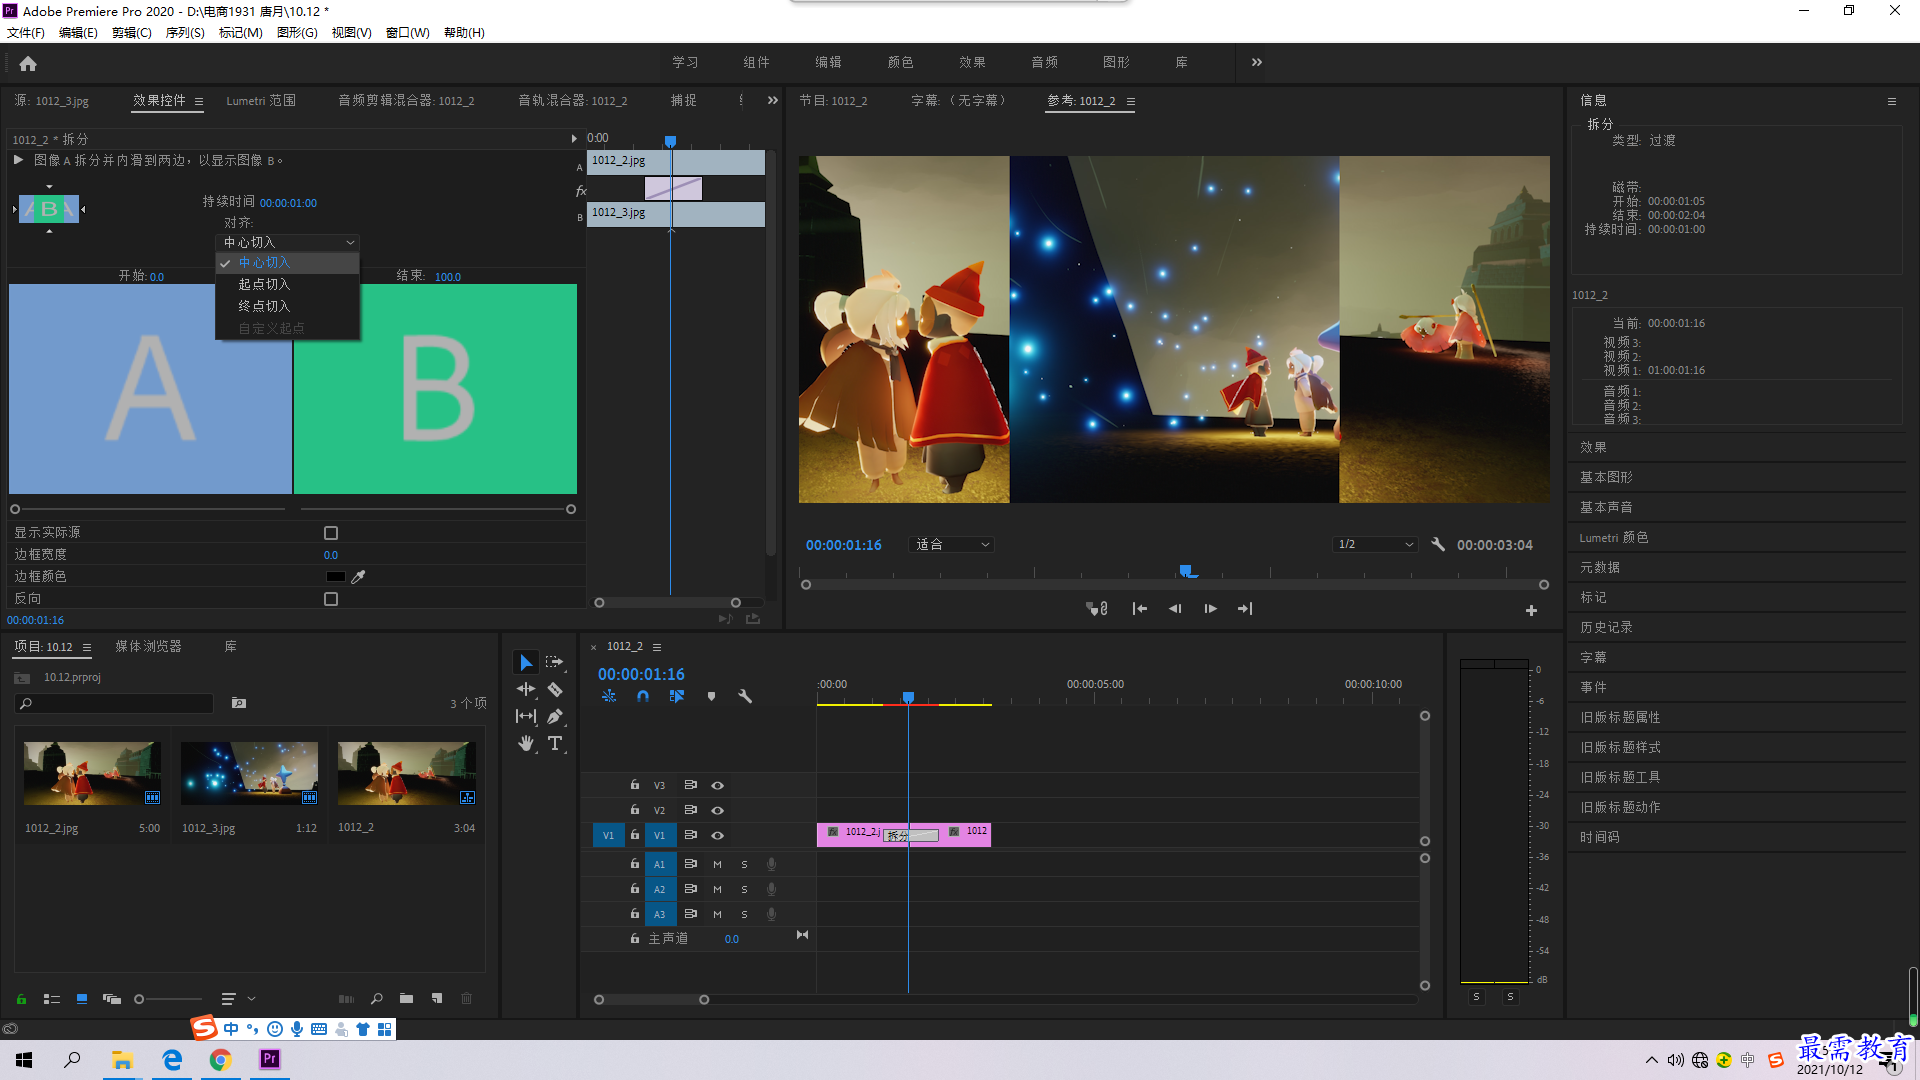Viewport: 1920px width, 1080px height.
Task: Switch Project panel to list view
Action: 52,999
